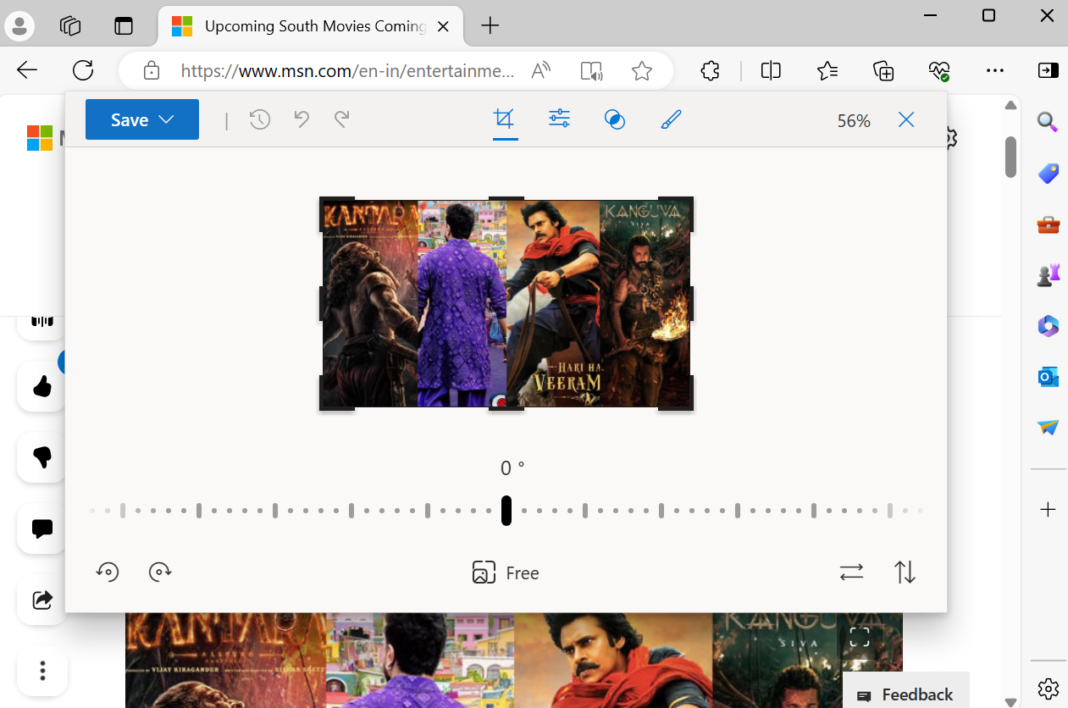
Task: Open the Filters tool
Action: [614, 119]
